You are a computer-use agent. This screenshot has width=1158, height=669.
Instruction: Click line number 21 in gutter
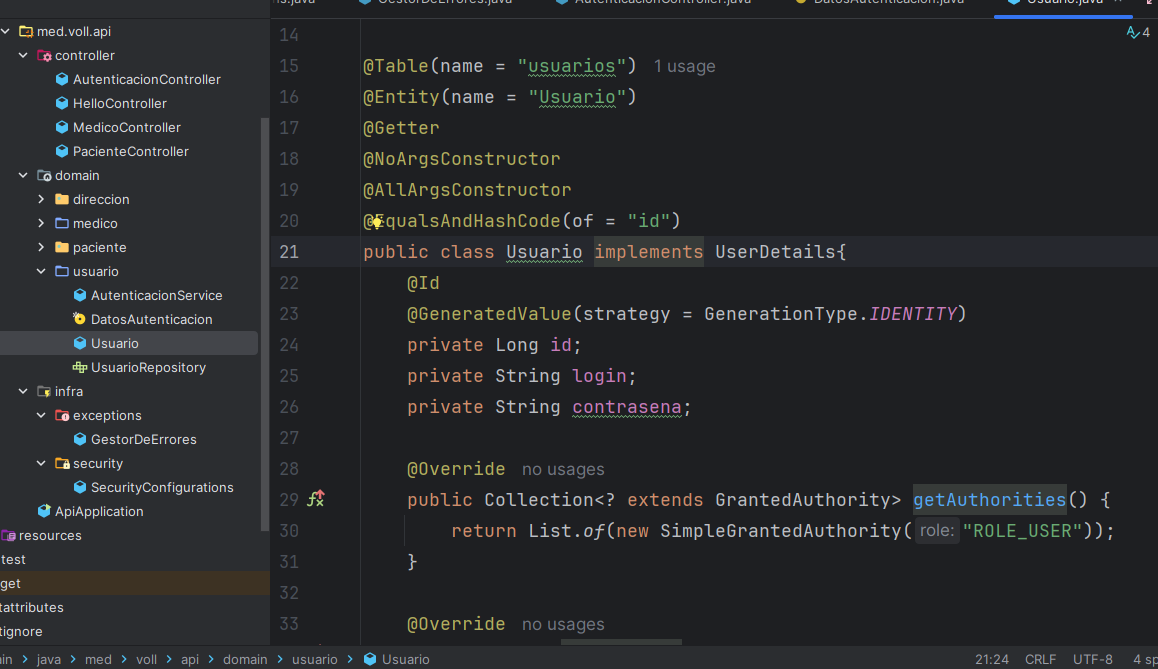pyautogui.click(x=289, y=253)
